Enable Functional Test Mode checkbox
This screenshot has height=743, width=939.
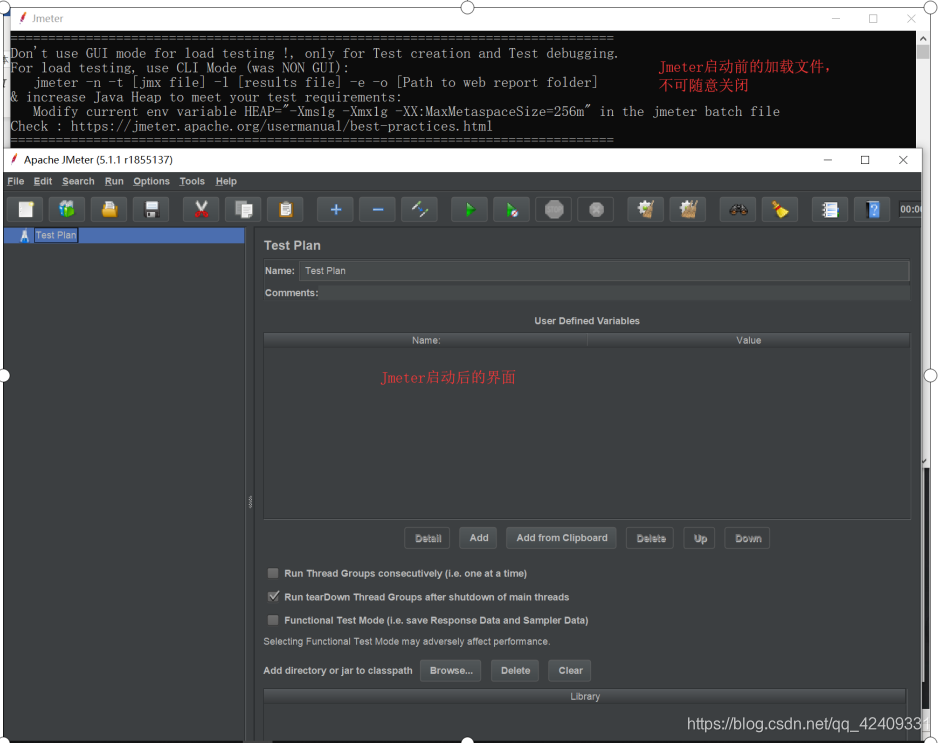273,620
